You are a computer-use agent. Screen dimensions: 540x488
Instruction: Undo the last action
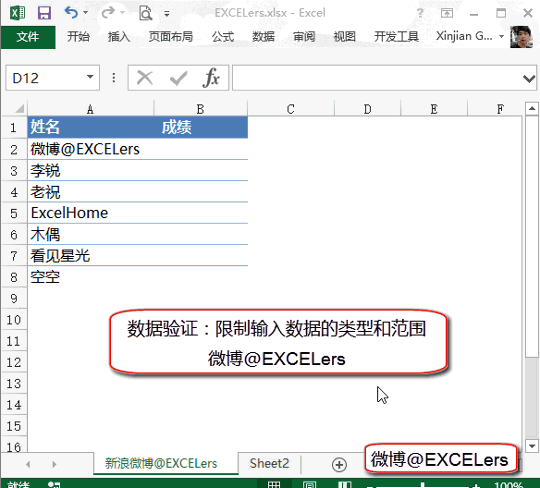(71, 13)
